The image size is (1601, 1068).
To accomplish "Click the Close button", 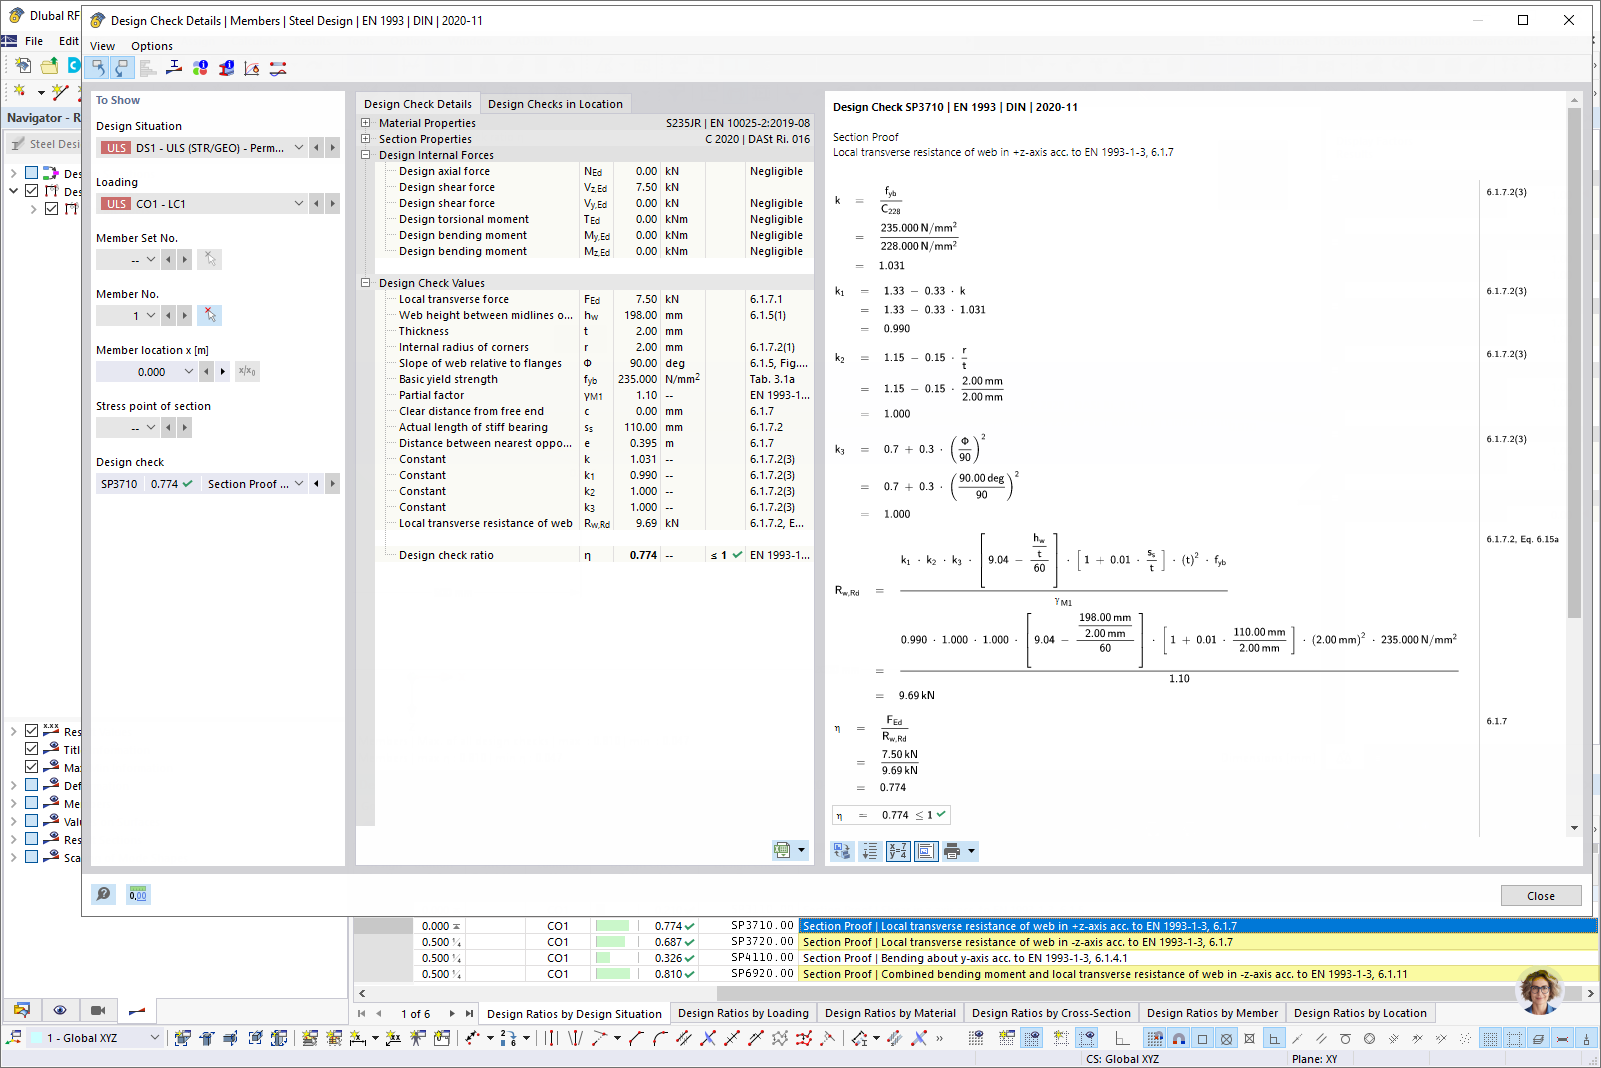I will pos(1540,895).
